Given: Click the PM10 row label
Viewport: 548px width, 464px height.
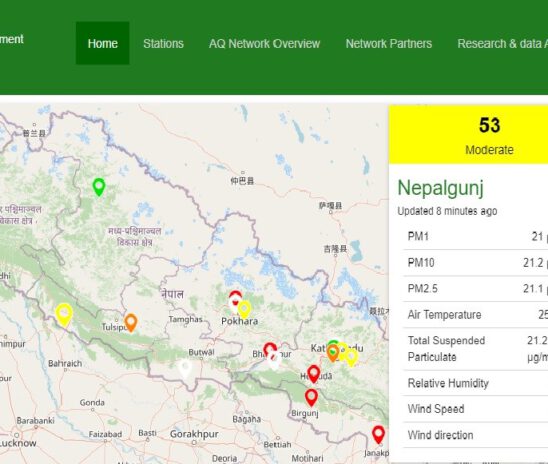Looking at the screenshot, I should (x=421, y=262).
